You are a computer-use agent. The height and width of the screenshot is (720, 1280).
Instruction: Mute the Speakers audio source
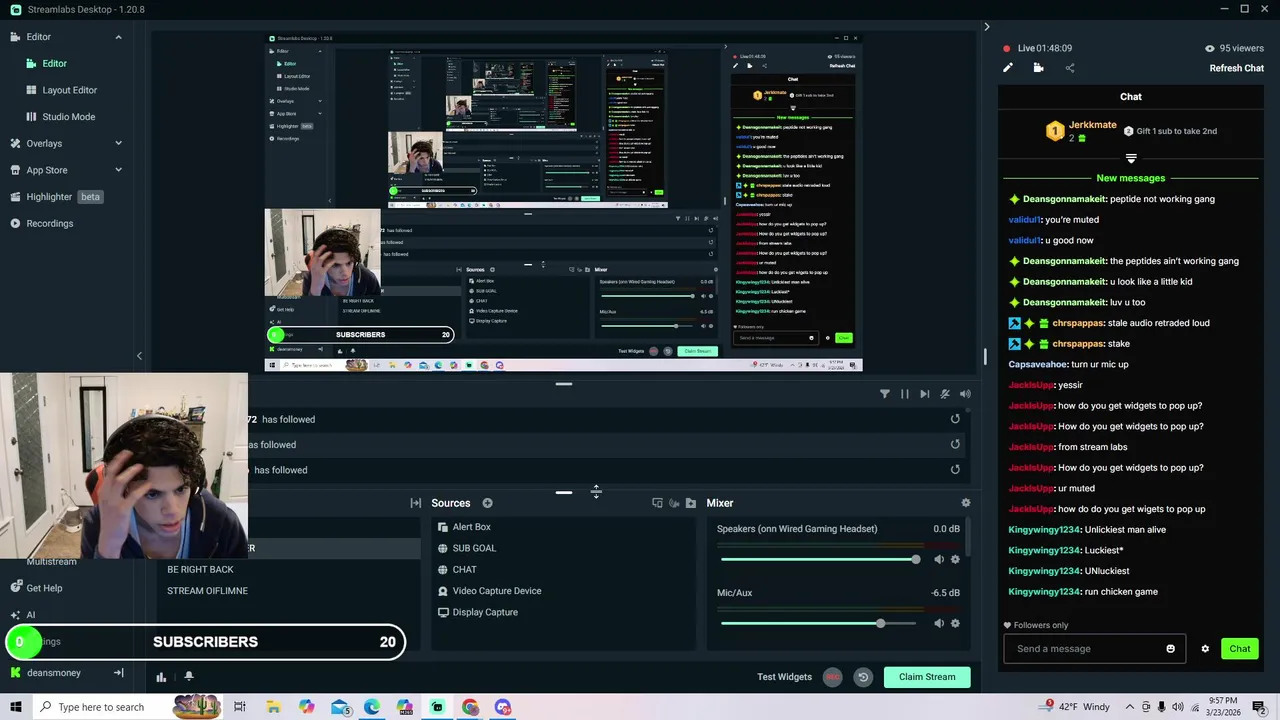[x=938, y=559]
